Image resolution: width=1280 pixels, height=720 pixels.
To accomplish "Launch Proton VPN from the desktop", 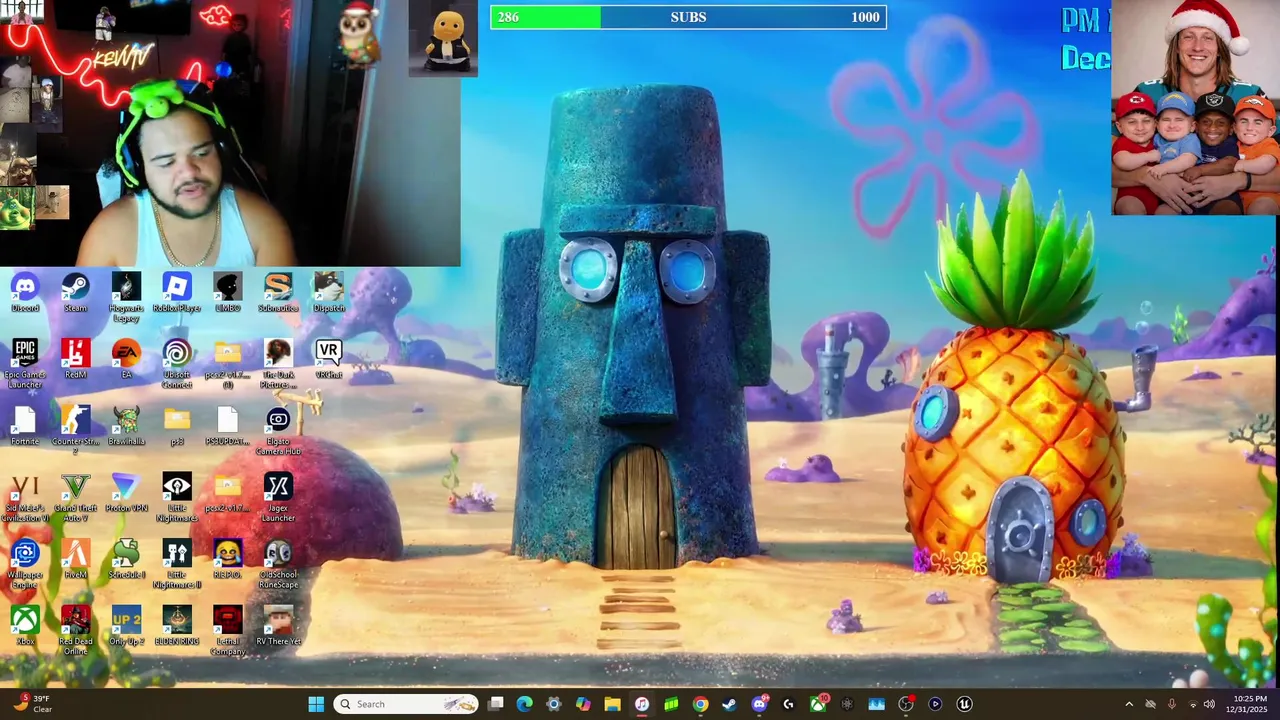I will [x=126, y=492].
